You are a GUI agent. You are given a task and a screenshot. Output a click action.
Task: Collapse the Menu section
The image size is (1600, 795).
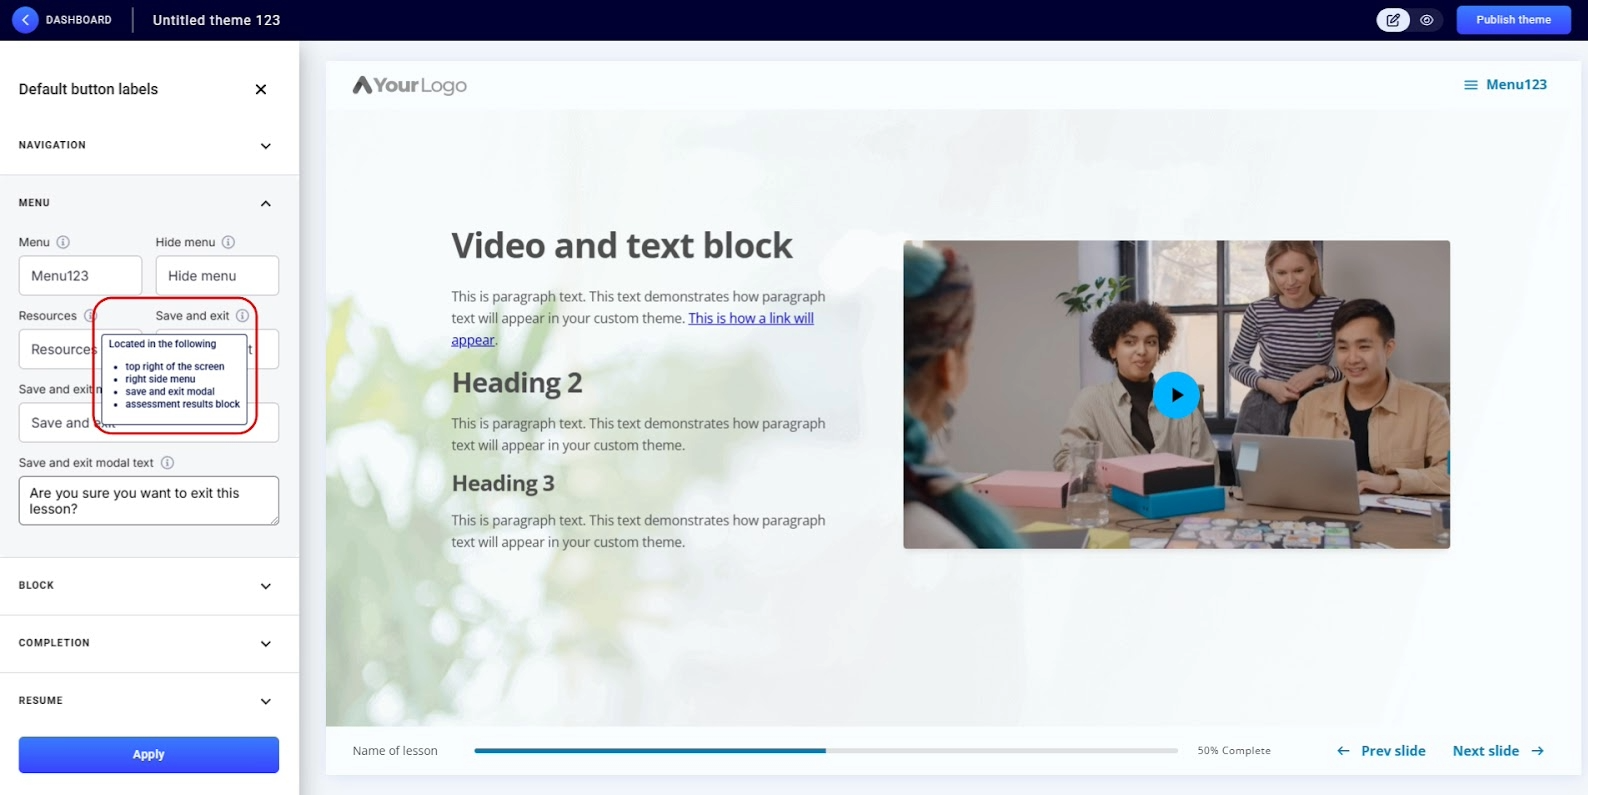[x=265, y=203]
